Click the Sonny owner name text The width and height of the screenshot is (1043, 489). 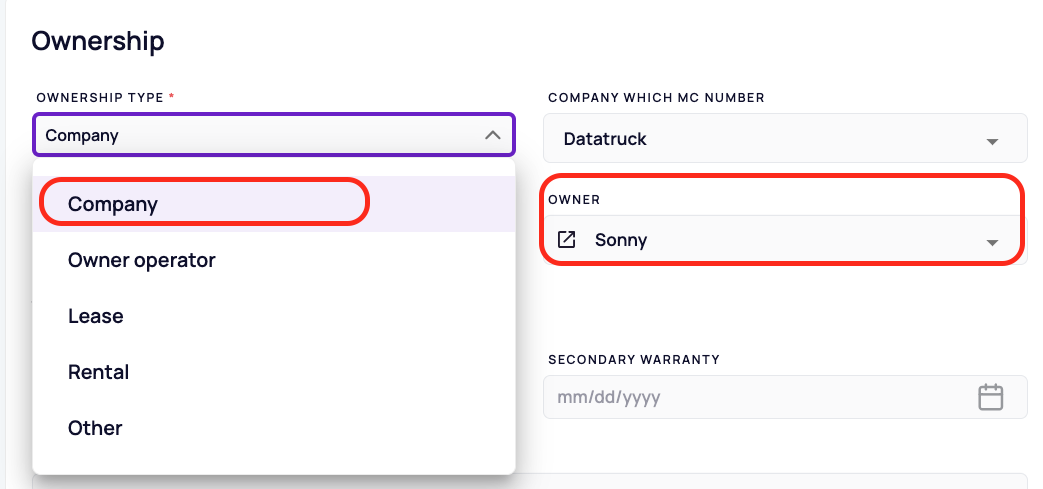(x=621, y=240)
